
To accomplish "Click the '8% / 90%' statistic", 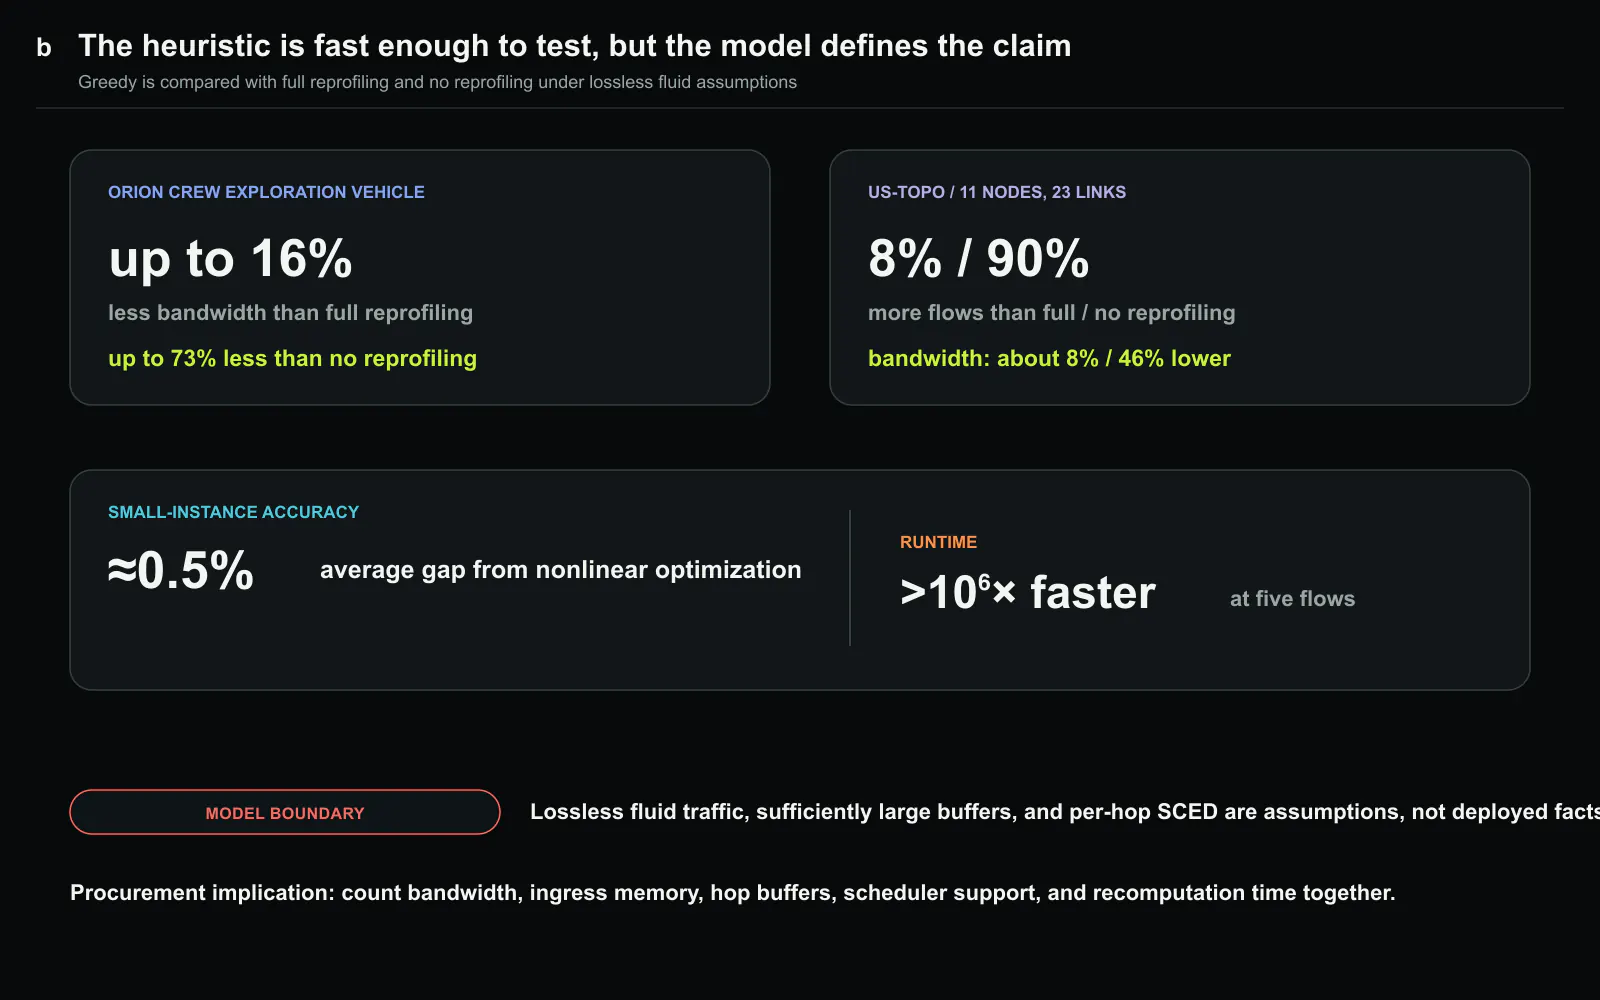I will pyautogui.click(x=978, y=259).
